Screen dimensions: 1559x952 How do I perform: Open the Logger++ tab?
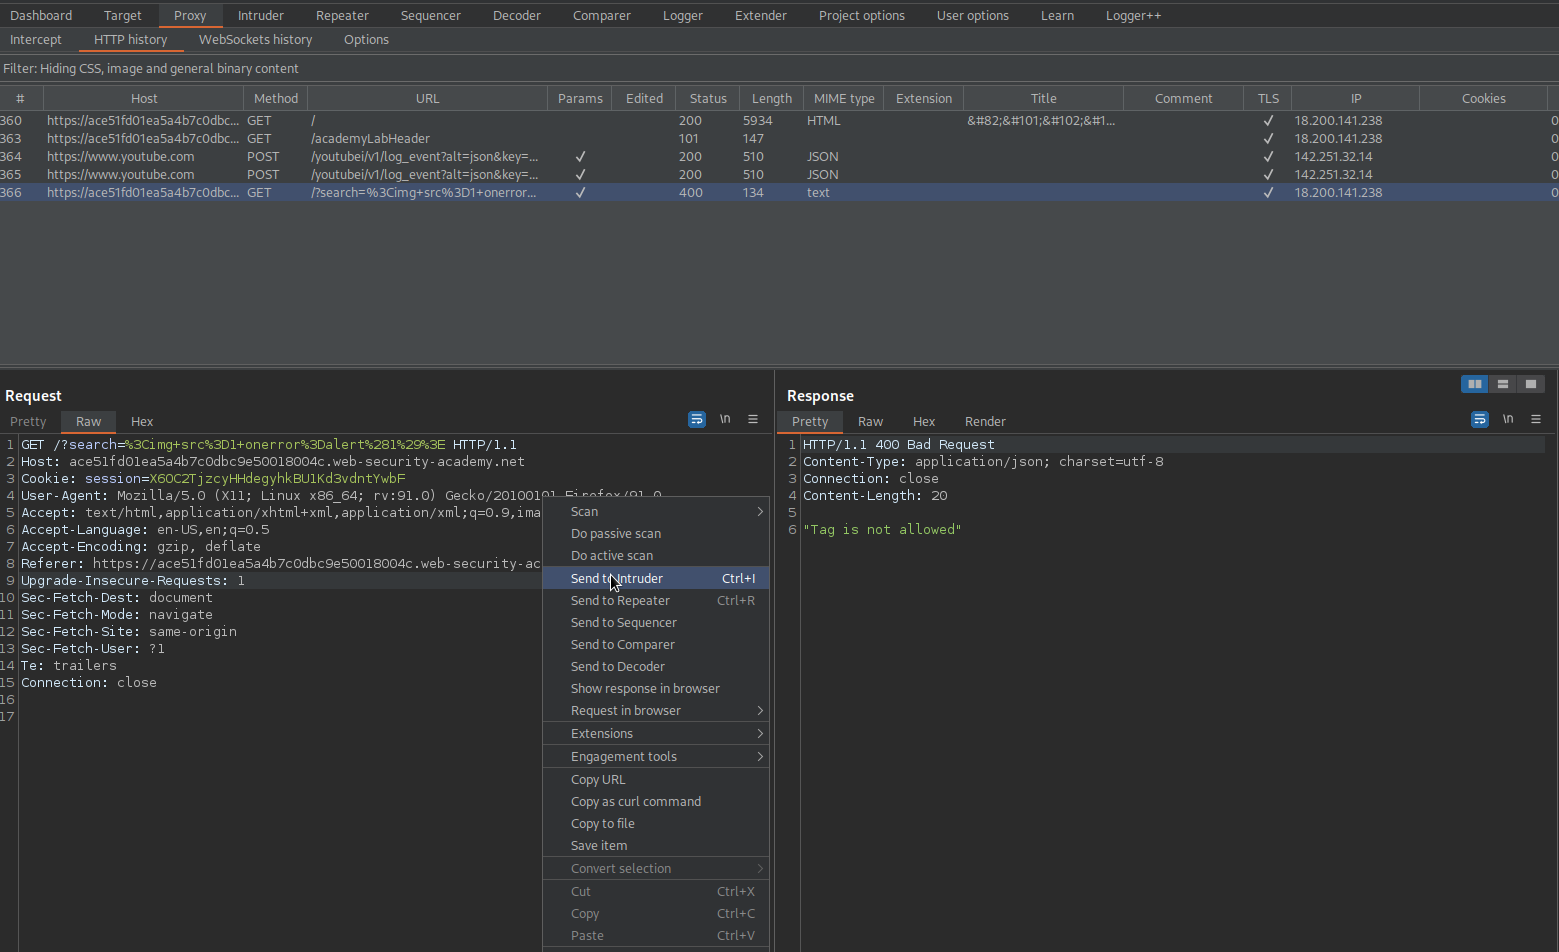[1133, 15]
